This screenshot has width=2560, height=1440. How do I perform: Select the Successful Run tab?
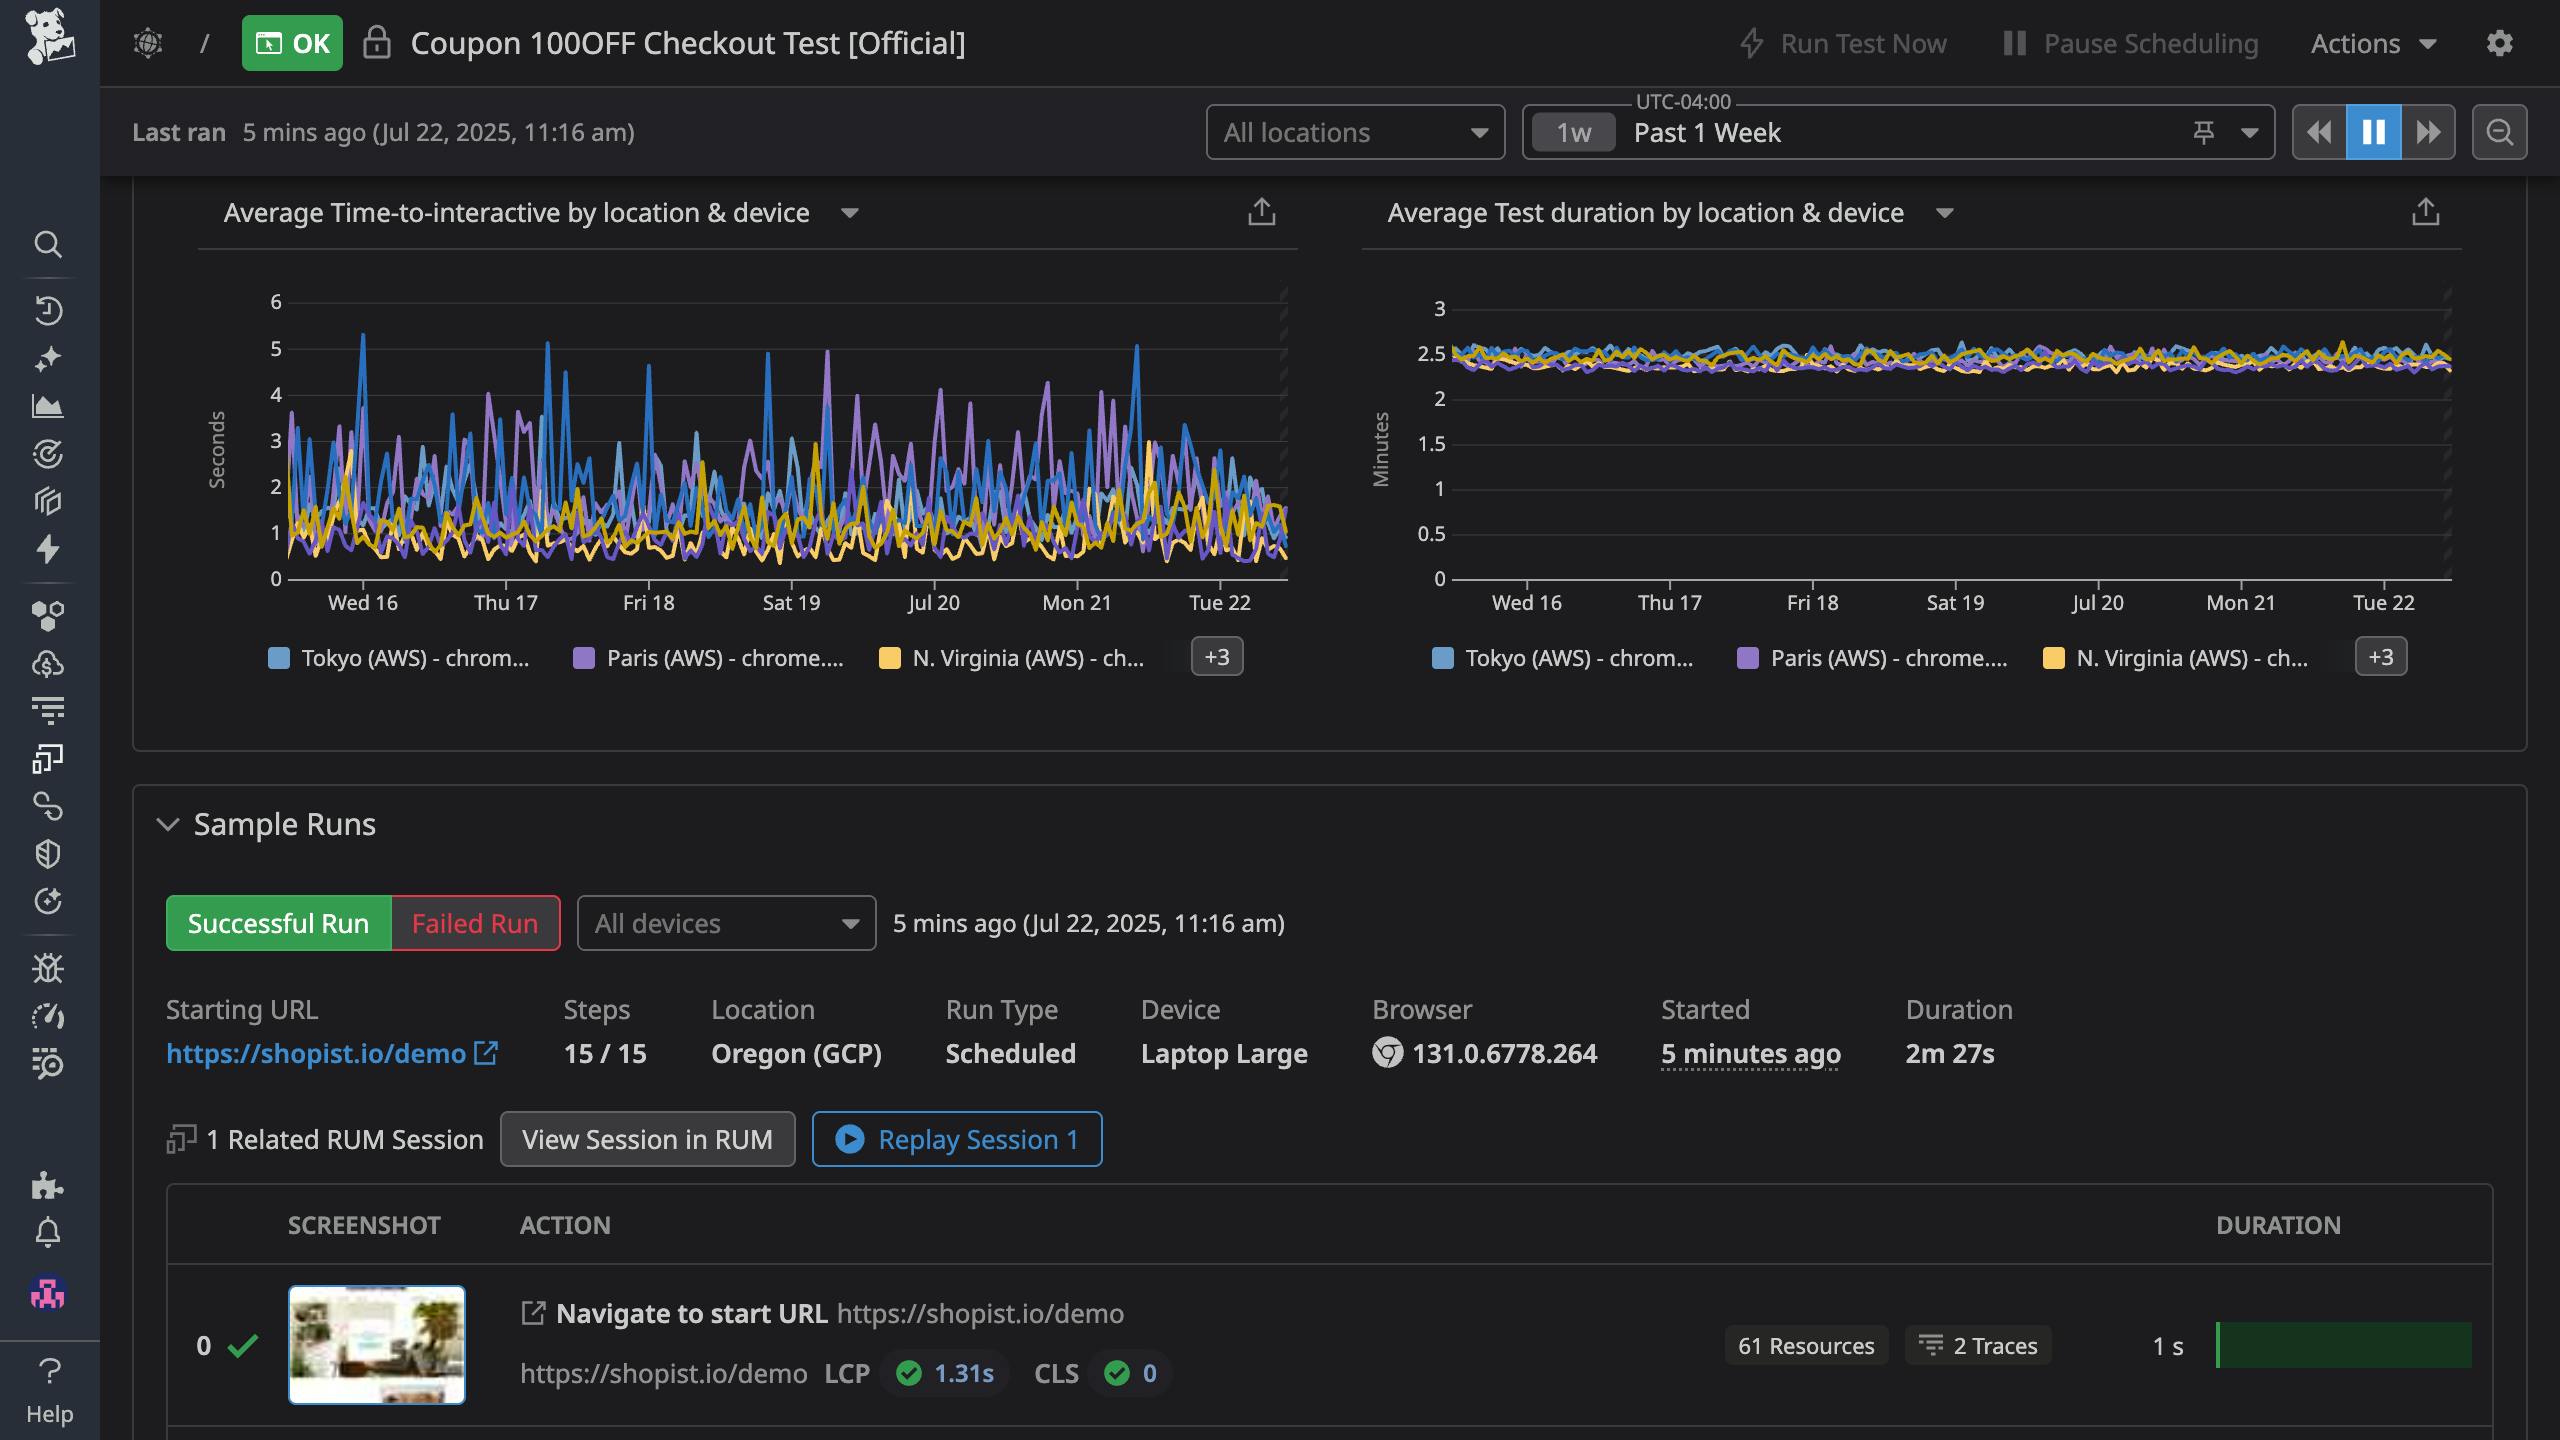278,922
